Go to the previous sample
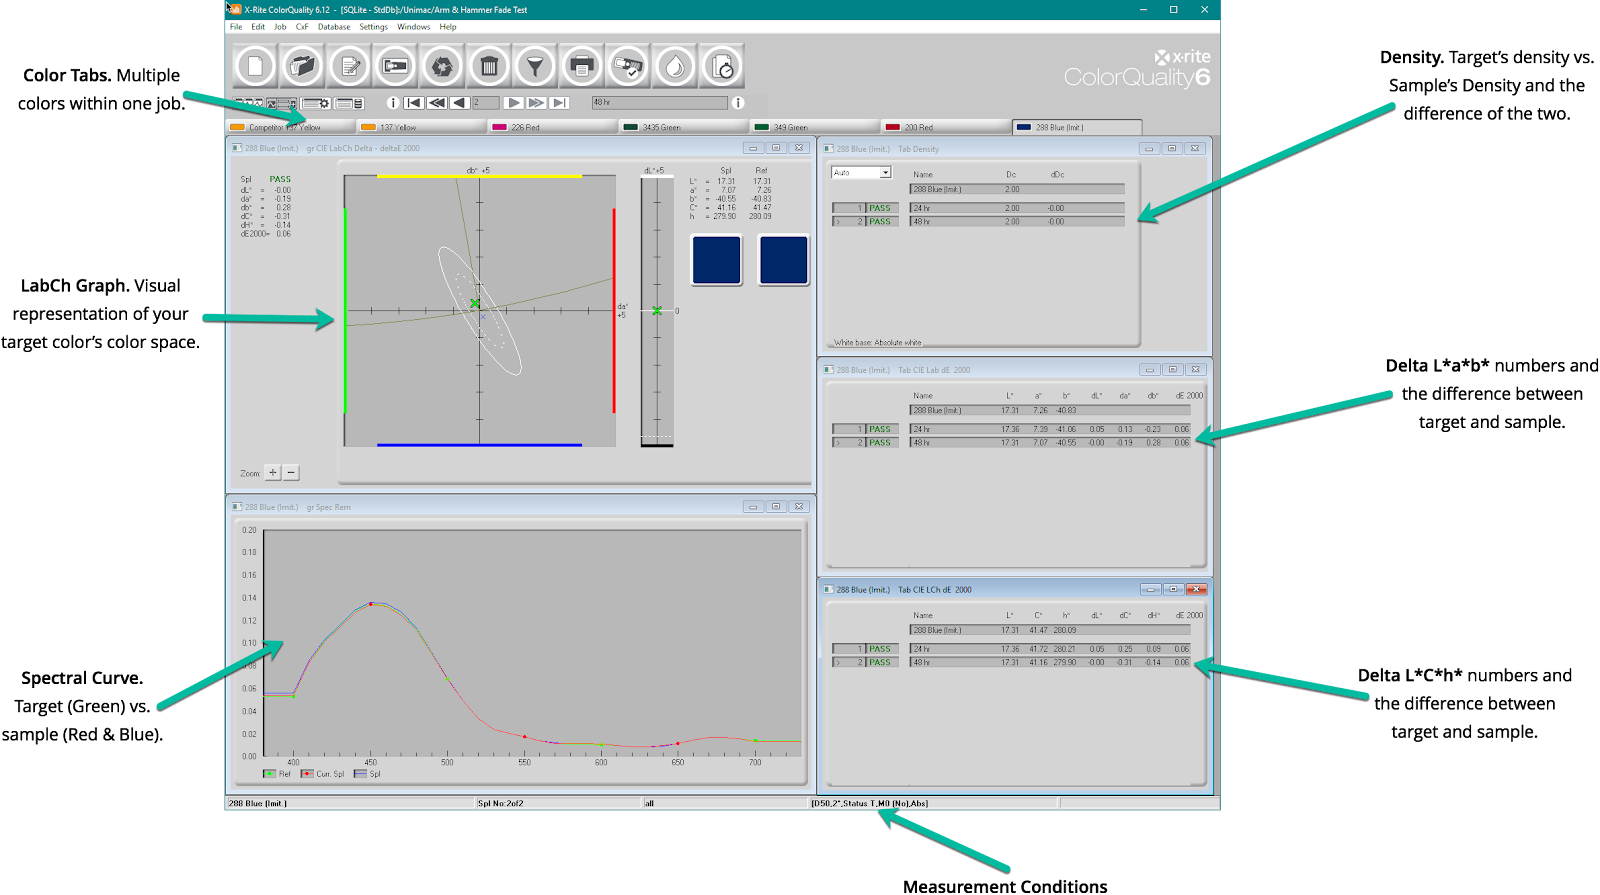 (459, 103)
